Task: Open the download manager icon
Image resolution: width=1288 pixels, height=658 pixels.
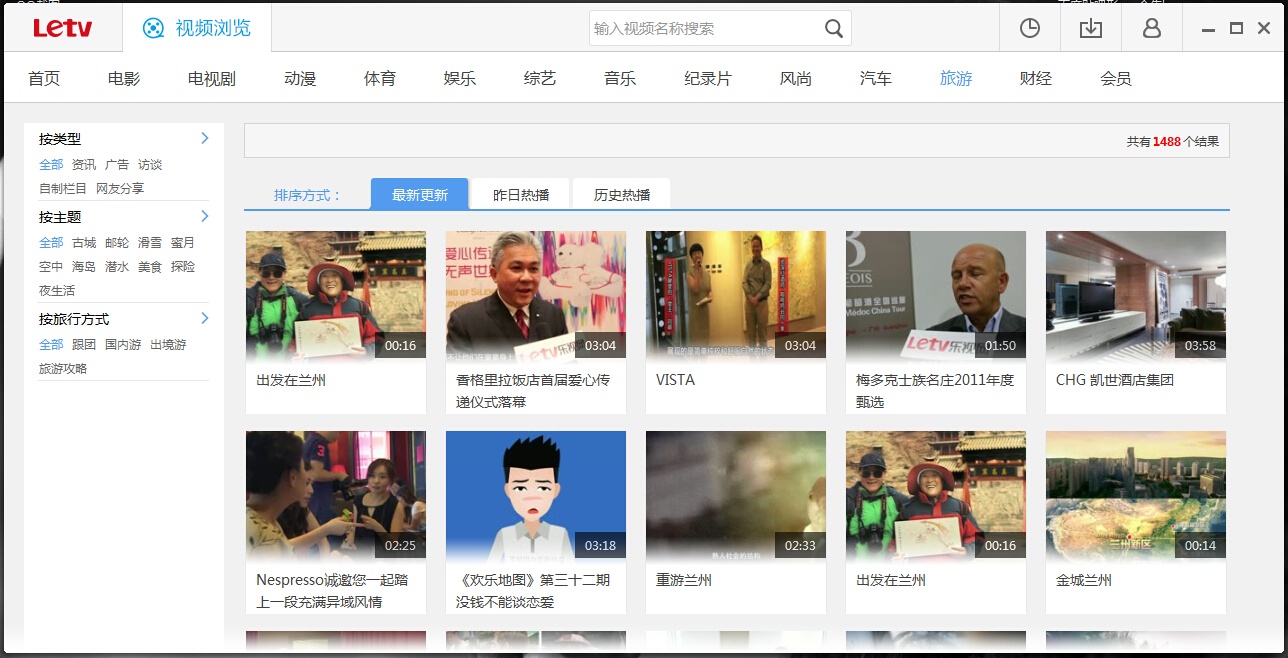Action: (x=1090, y=28)
